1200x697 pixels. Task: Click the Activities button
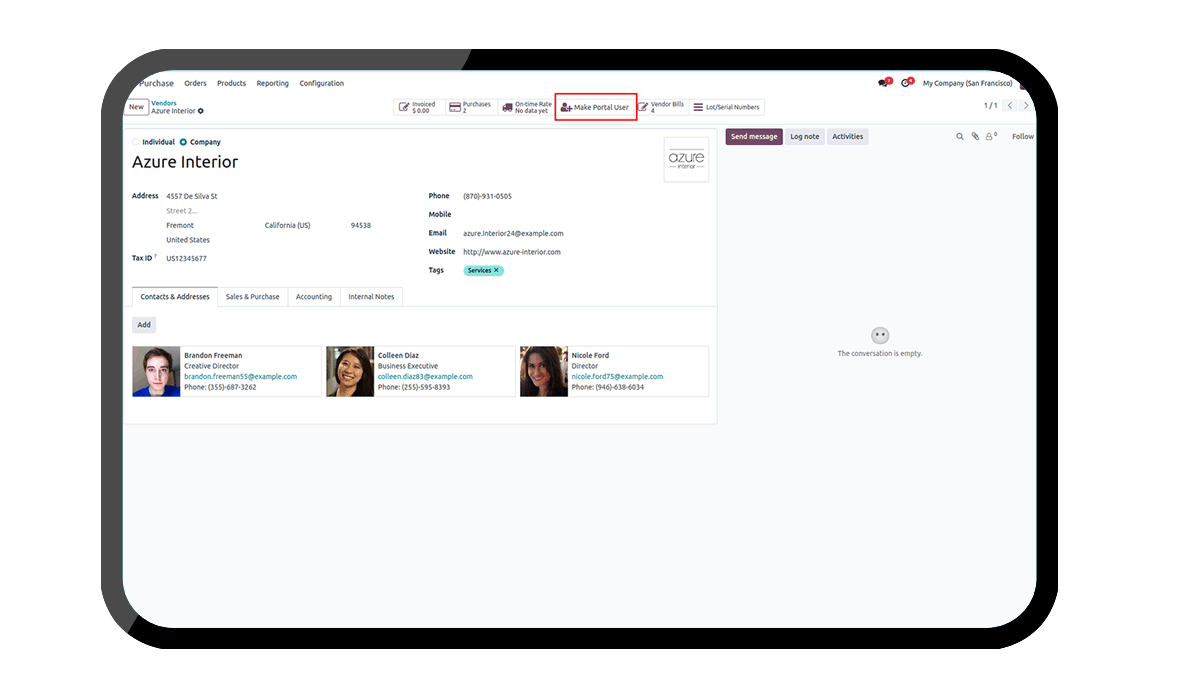848,137
